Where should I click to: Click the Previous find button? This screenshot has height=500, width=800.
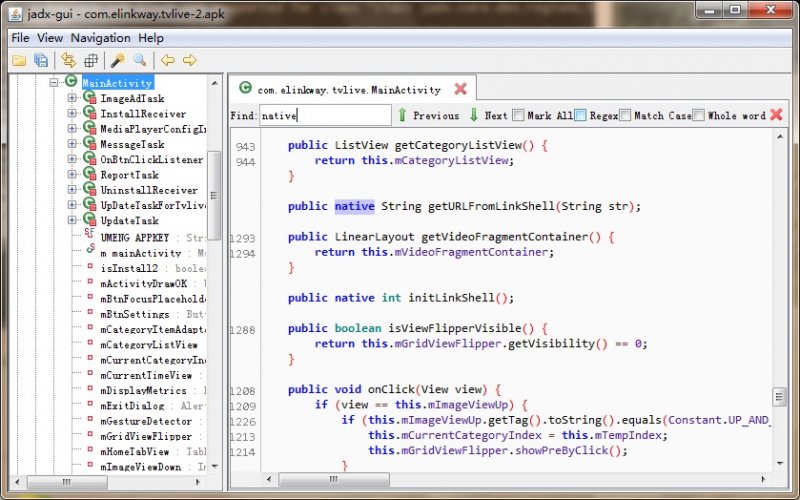click(429, 115)
